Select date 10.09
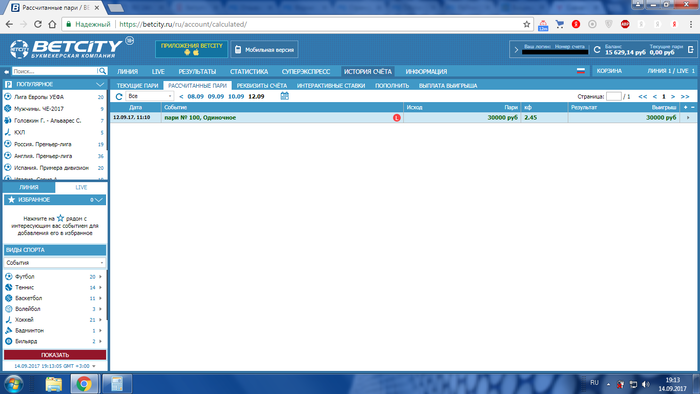The width and height of the screenshot is (700, 394). (x=236, y=96)
